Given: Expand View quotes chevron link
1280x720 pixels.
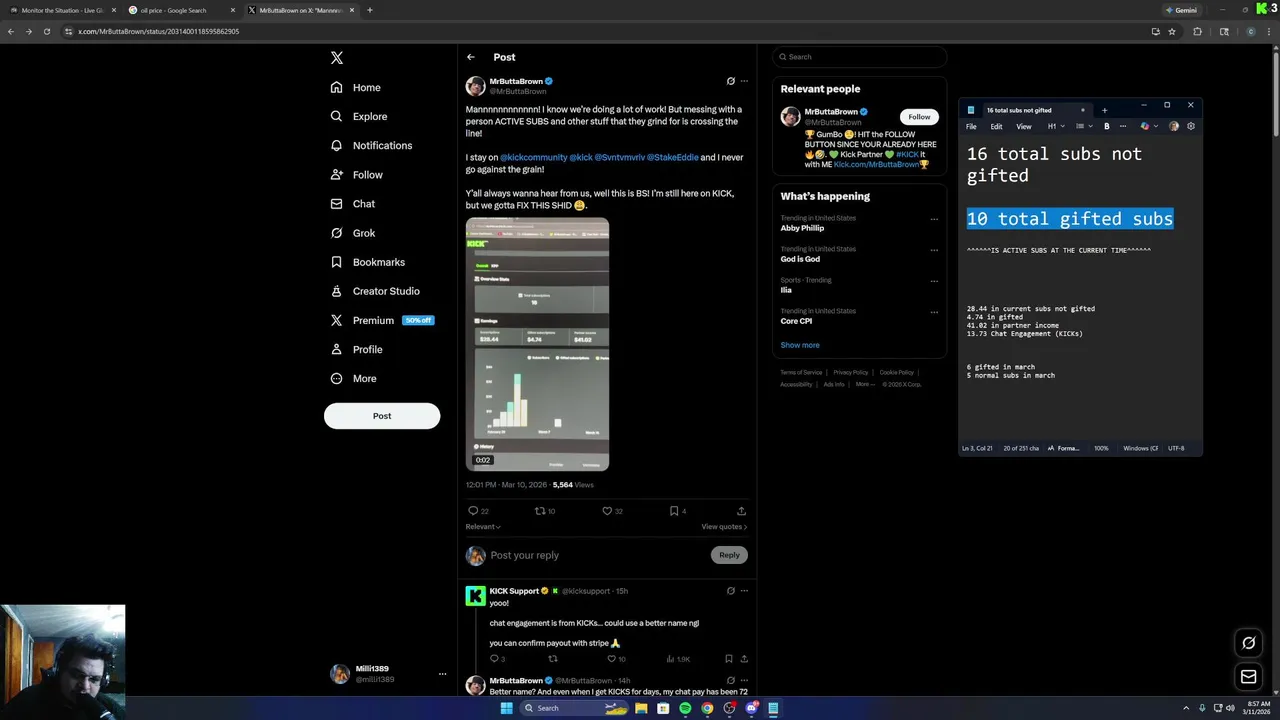Looking at the screenshot, I should [724, 527].
